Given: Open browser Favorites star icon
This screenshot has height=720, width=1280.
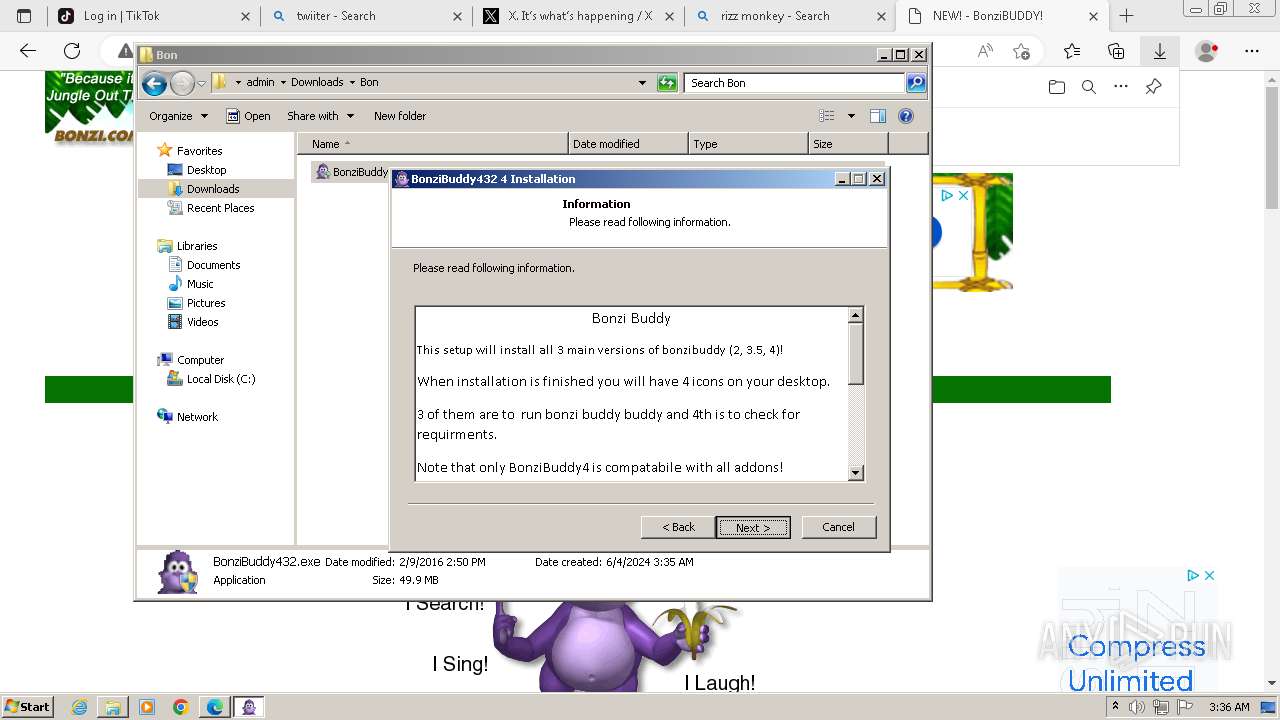Looking at the screenshot, I should [1072, 51].
